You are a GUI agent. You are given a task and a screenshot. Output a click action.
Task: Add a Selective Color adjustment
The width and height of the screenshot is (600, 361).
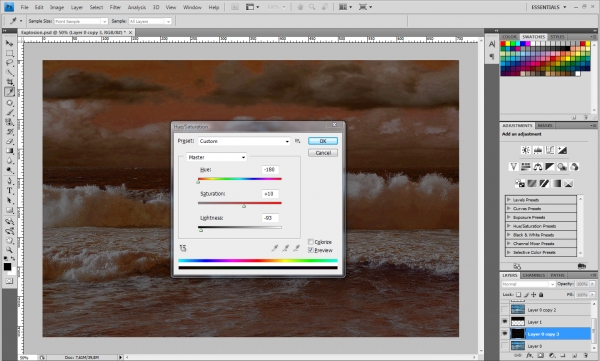pos(569,183)
